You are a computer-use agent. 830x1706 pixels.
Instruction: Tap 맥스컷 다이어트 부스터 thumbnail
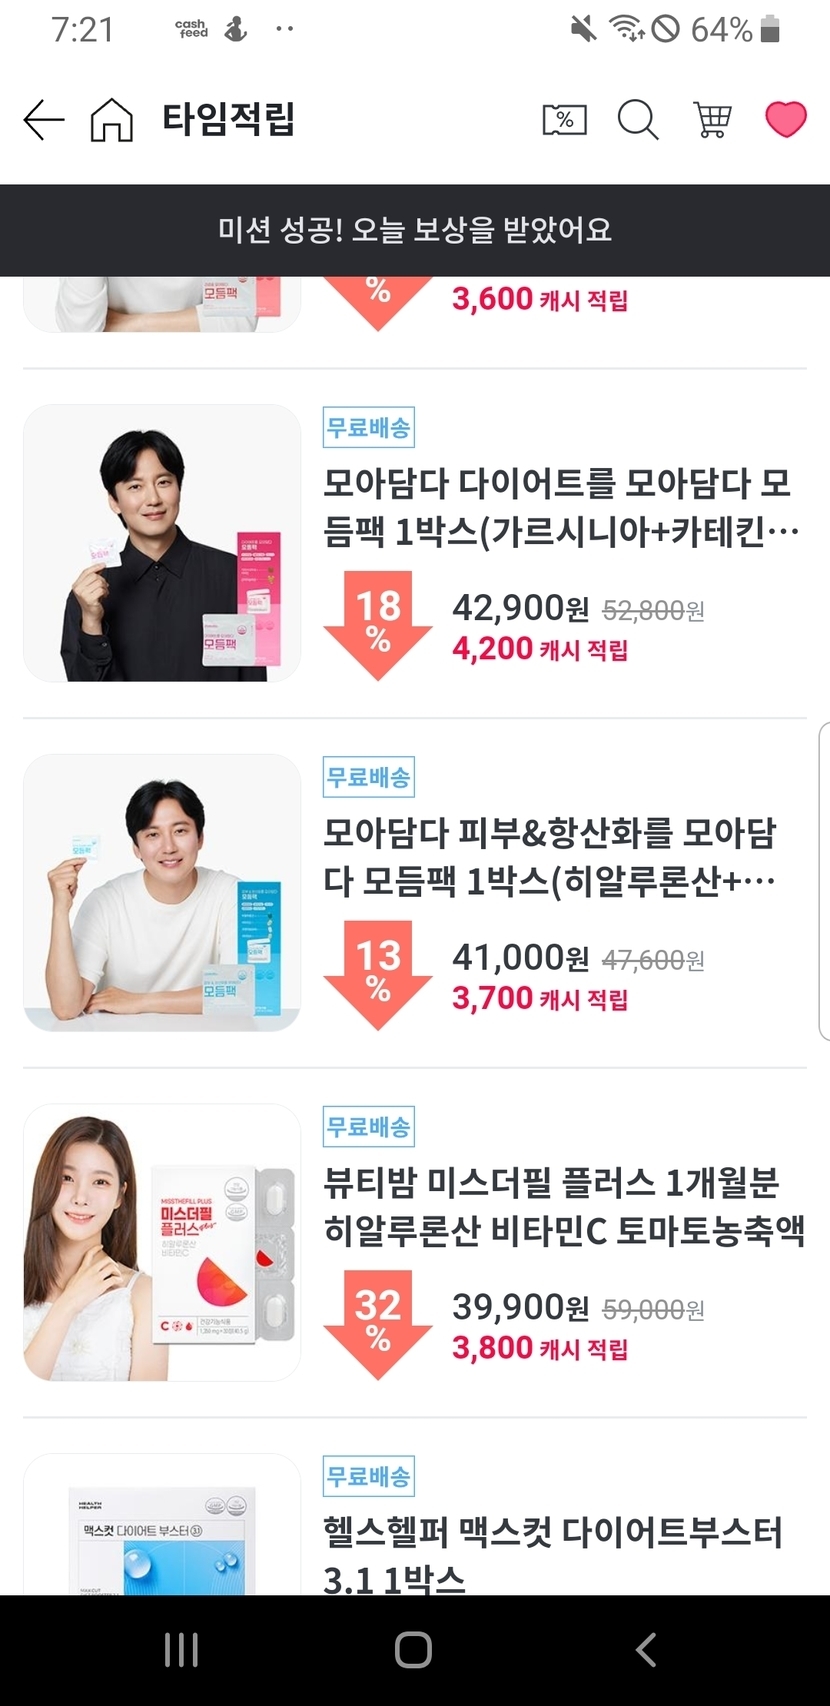click(162, 1524)
